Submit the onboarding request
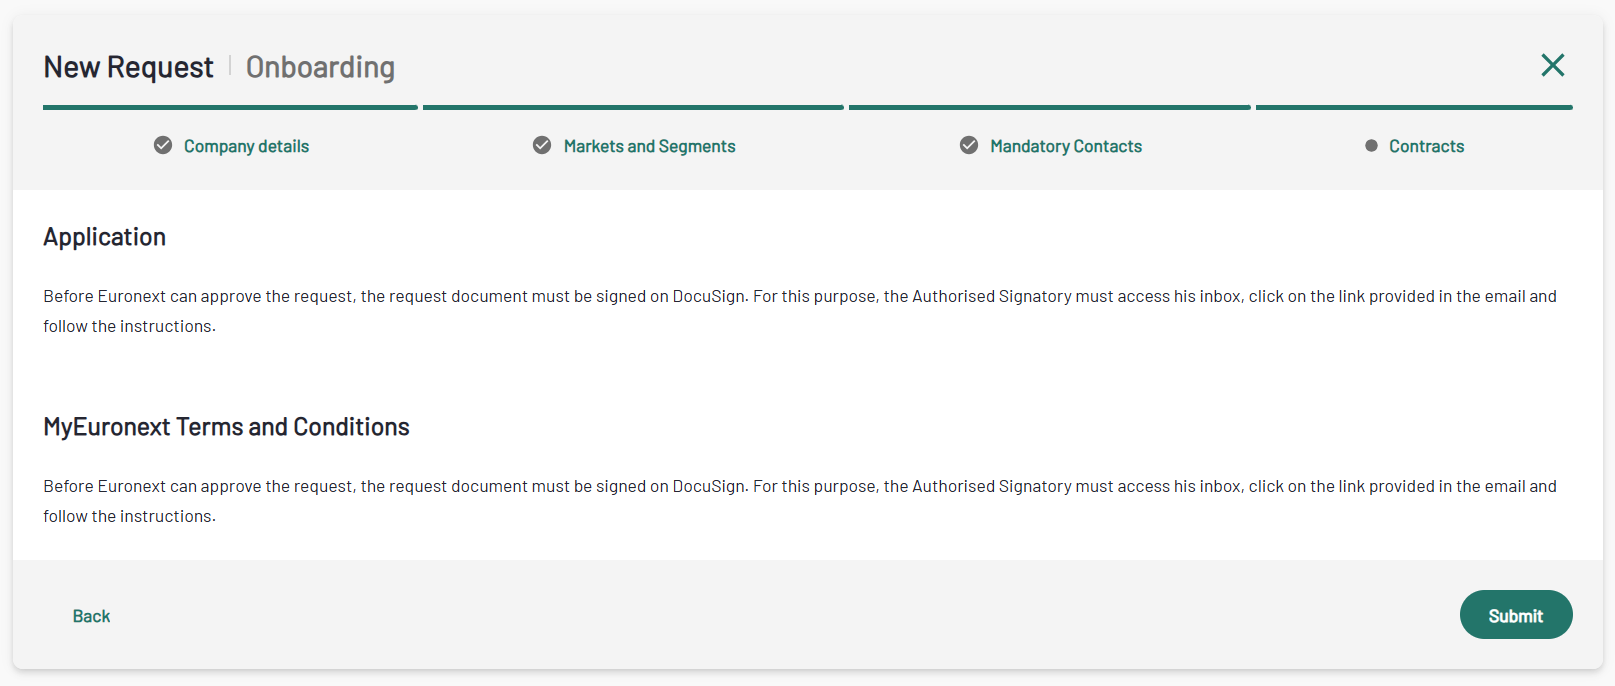This screenshot has width=1615, height=686. click(1516, 615)
